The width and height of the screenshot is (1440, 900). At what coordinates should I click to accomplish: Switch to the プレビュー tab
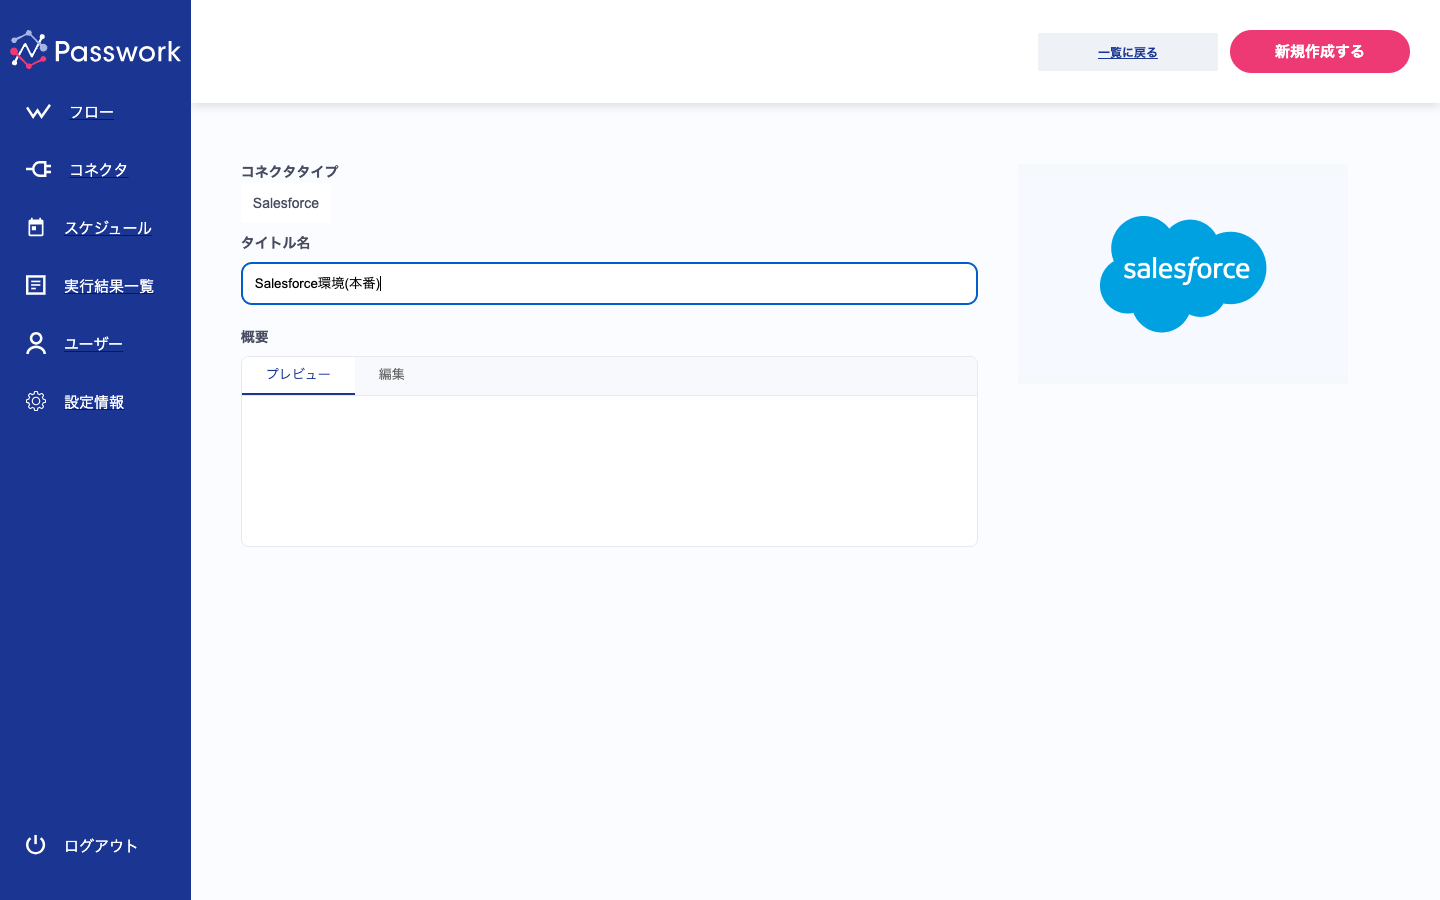click(298, 375)
